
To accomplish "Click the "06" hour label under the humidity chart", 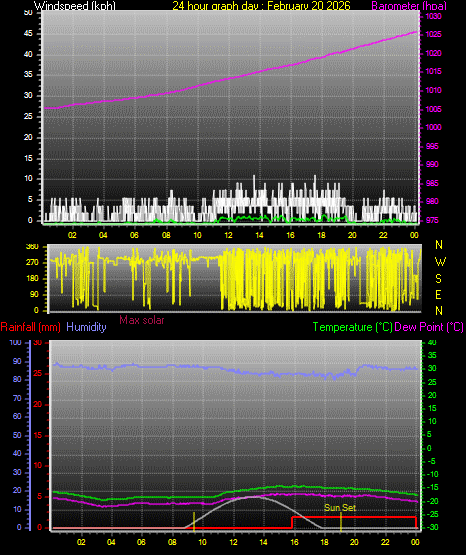I will (x=141, y=542).
